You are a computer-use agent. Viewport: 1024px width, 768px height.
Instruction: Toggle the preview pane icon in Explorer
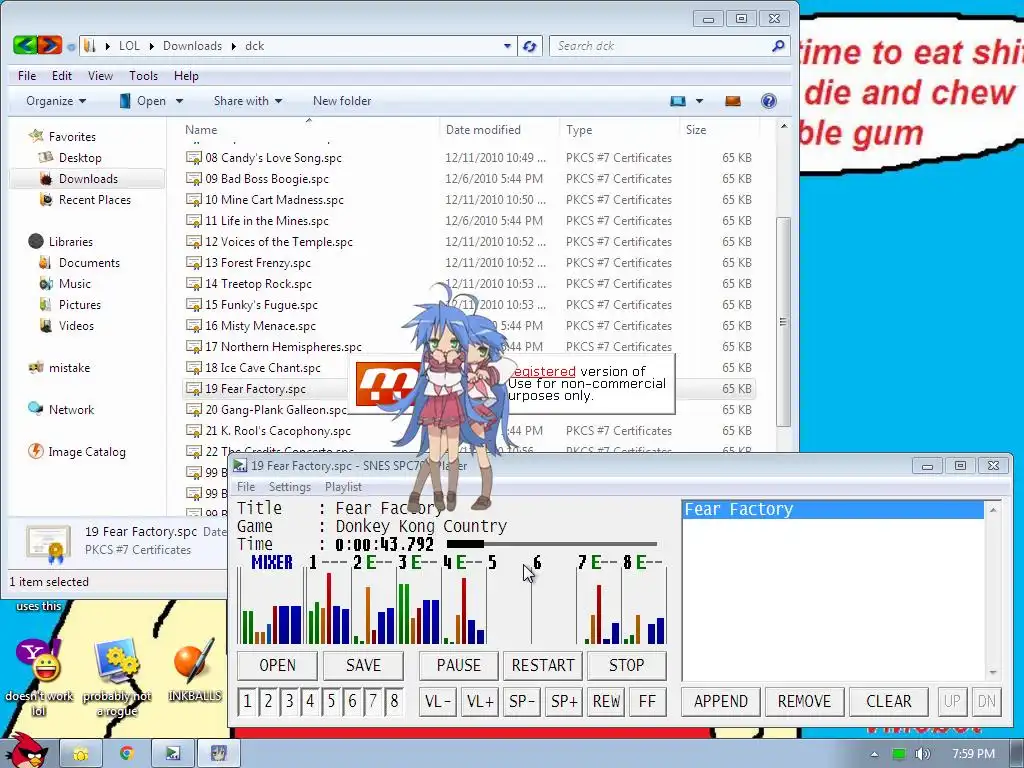click(x=733, y=101)
